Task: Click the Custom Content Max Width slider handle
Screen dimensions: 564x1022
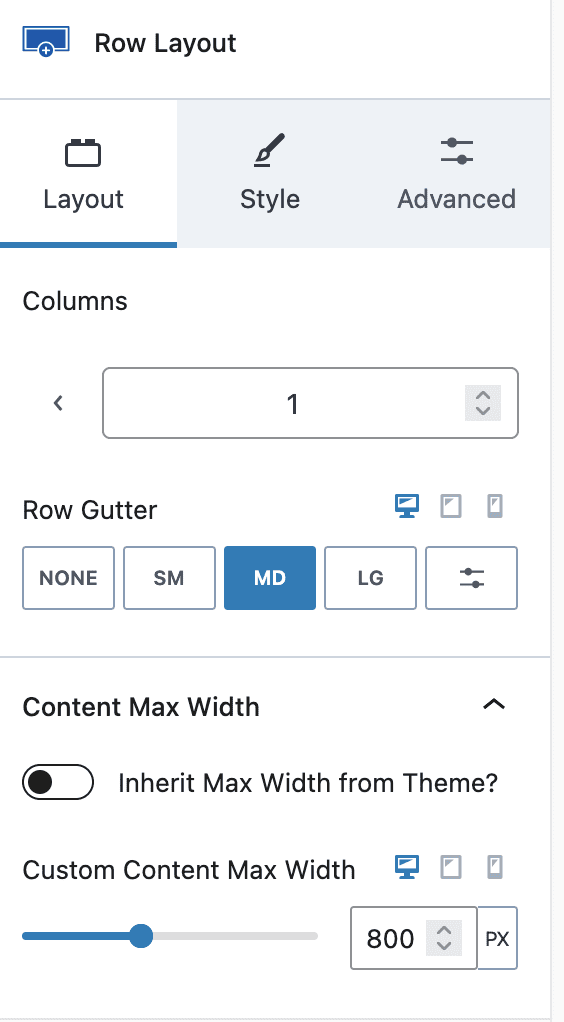Action: point(141,936)
